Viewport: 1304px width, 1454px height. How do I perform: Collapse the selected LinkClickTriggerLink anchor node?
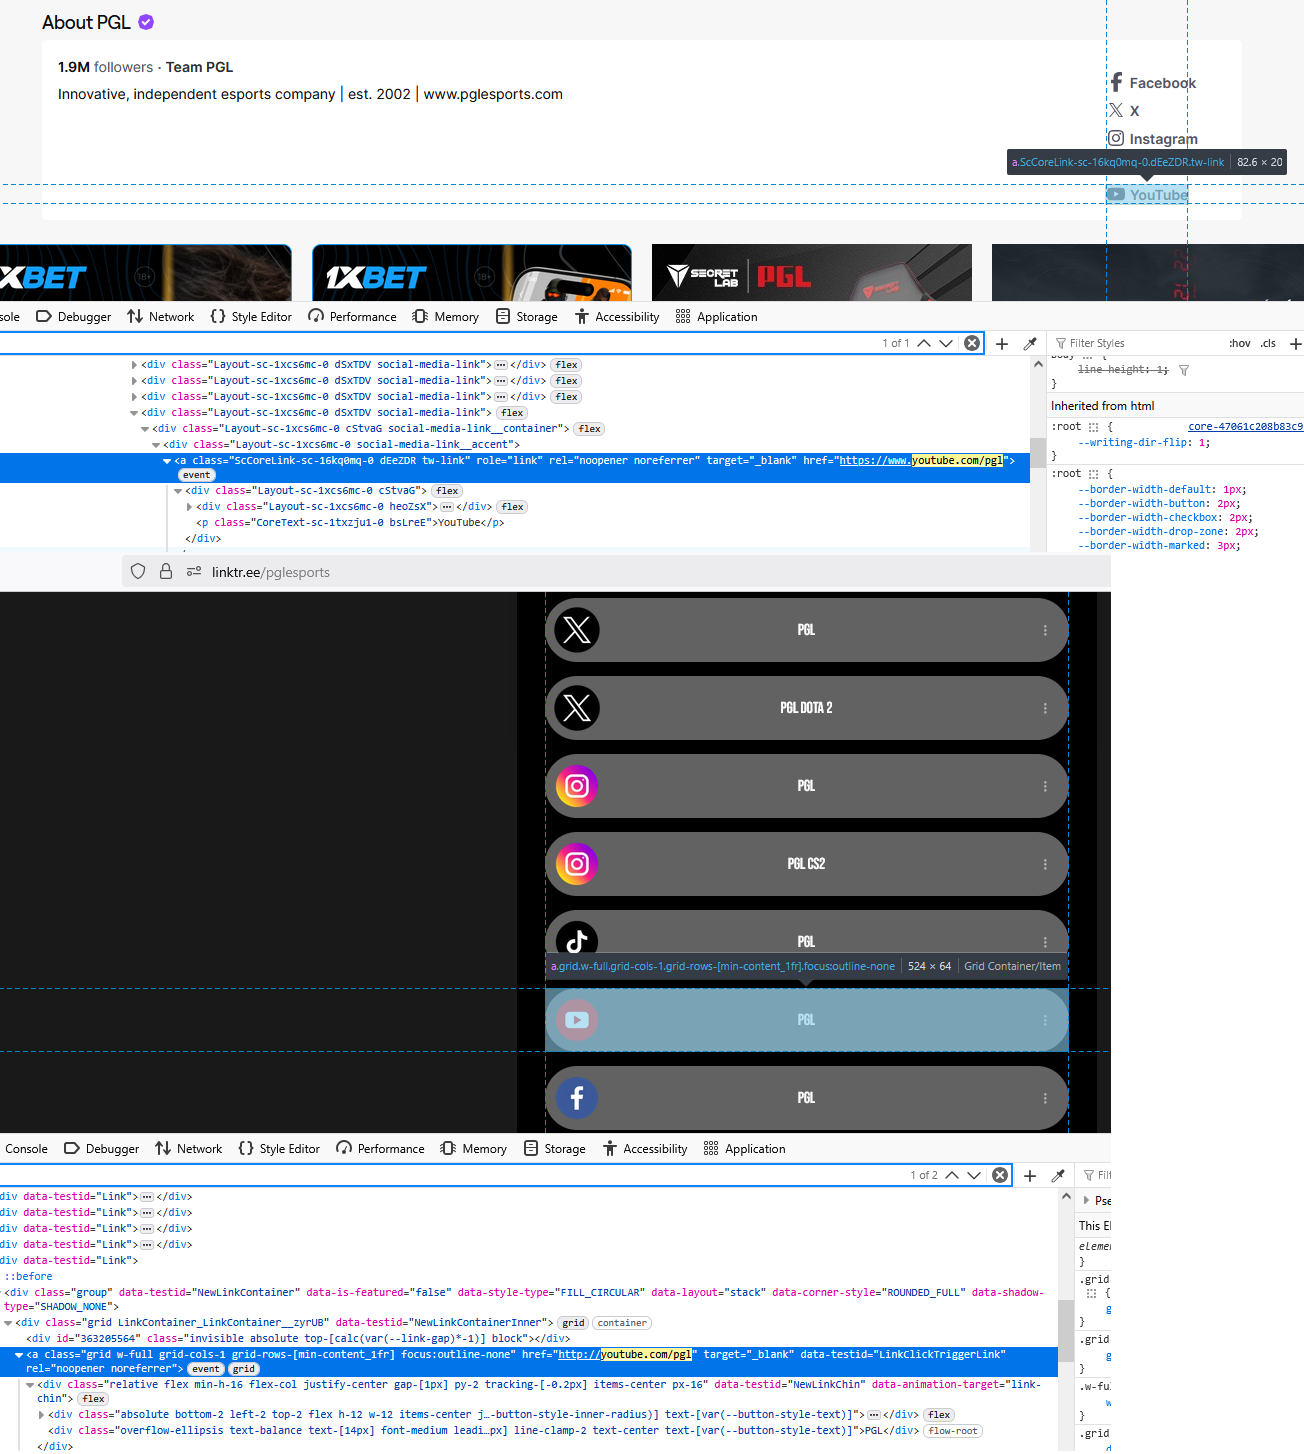click(19, 1355)
